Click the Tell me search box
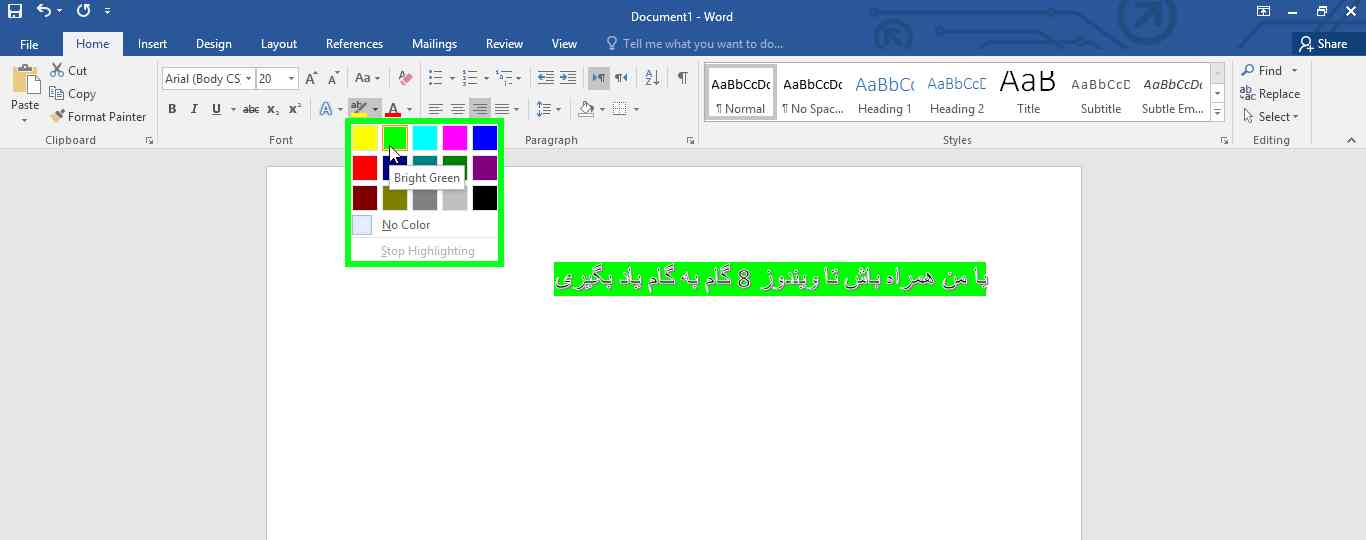 (702, 44)
